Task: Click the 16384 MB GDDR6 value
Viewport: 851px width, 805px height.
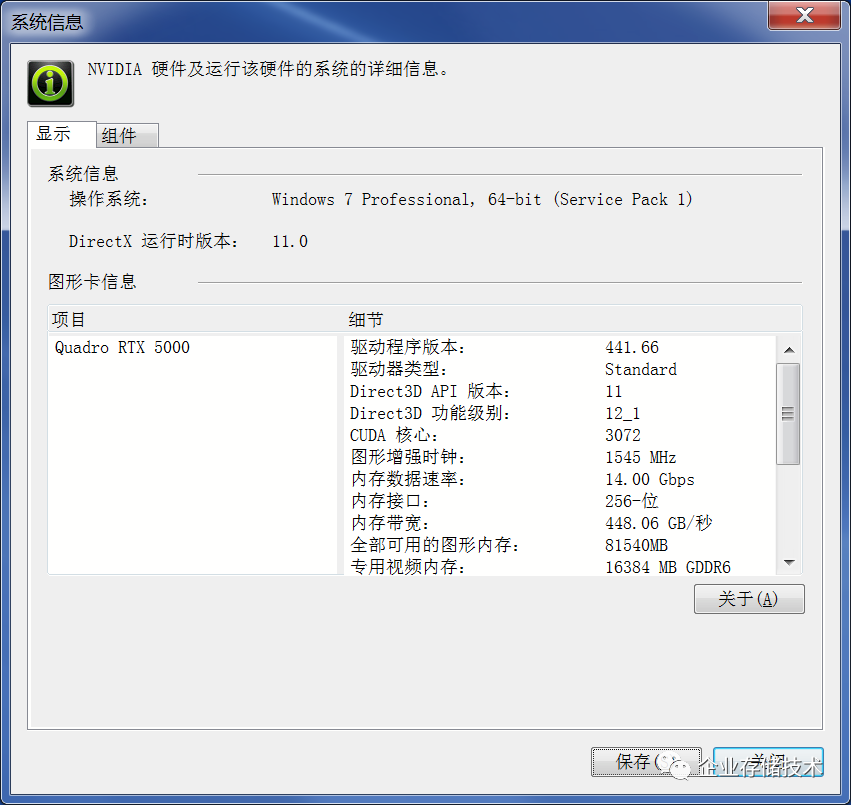Action: (x=668, y=567)
